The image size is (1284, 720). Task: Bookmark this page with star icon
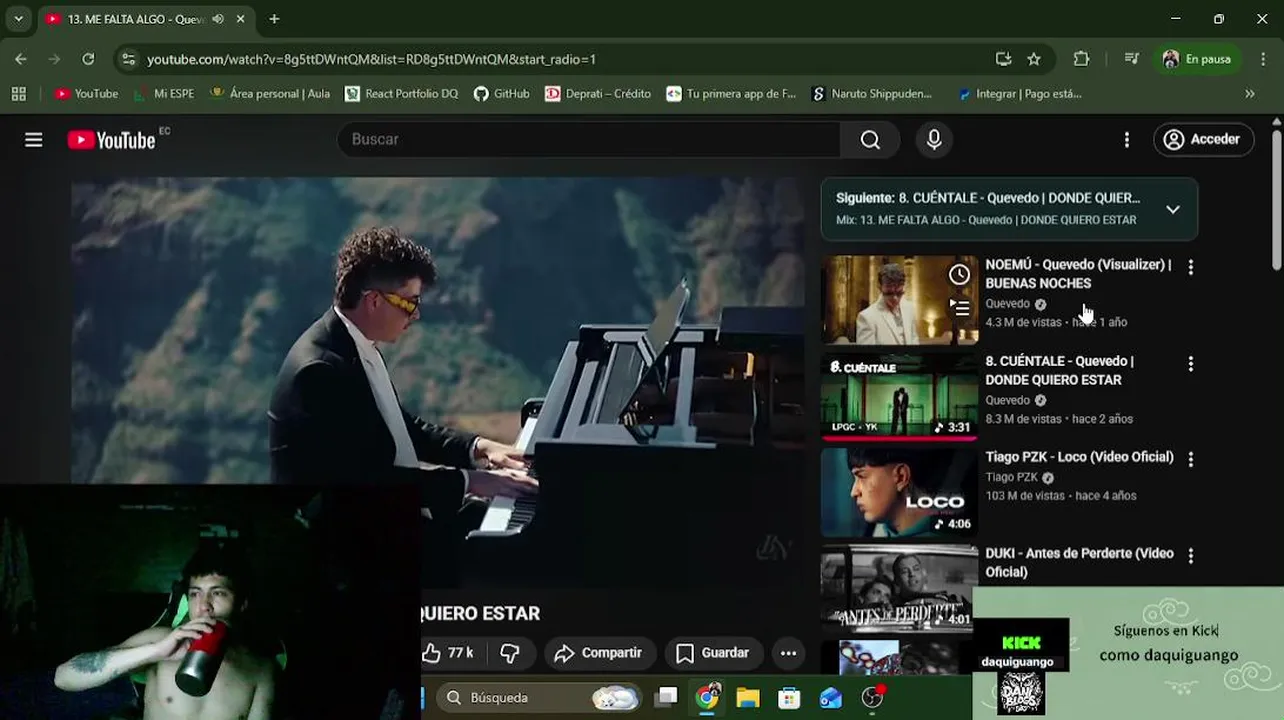tap(1034, 59)
